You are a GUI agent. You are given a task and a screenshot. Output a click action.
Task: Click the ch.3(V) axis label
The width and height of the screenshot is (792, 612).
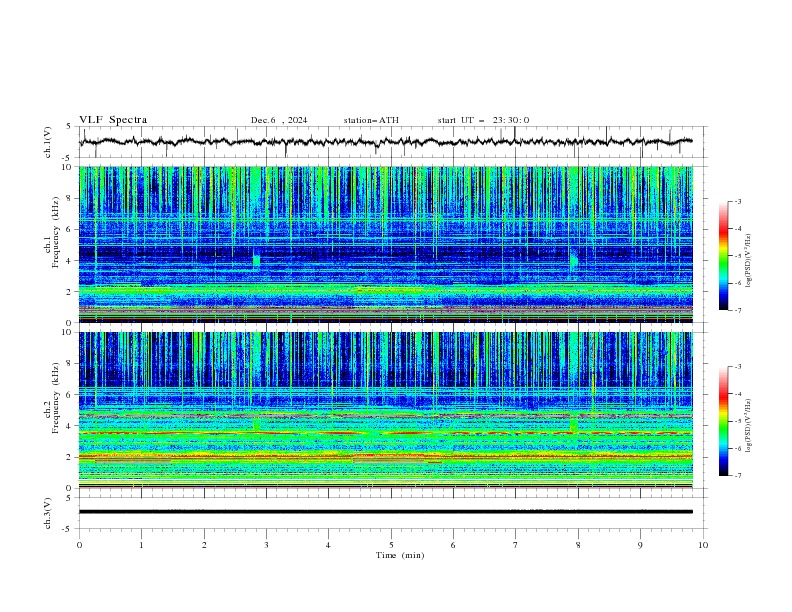tap(48, 513)
